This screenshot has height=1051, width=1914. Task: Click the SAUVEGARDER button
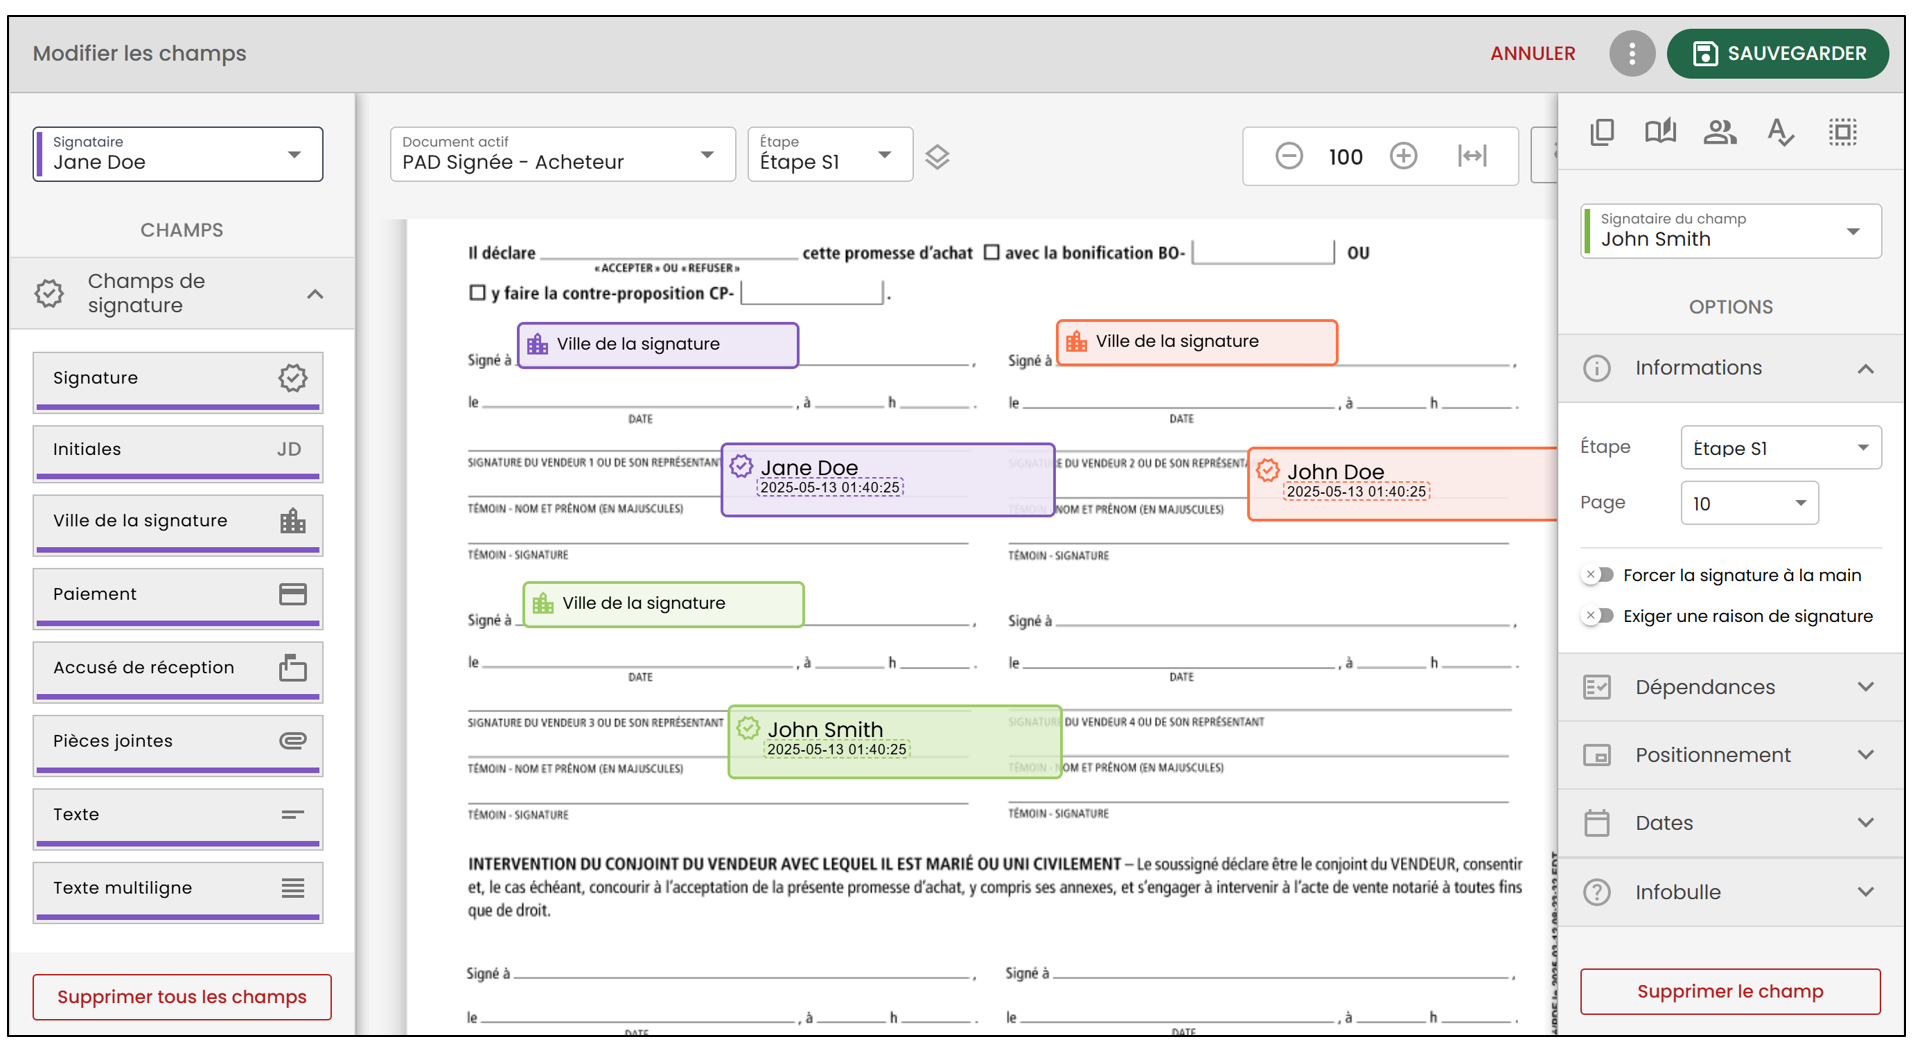coord(1778,54)
